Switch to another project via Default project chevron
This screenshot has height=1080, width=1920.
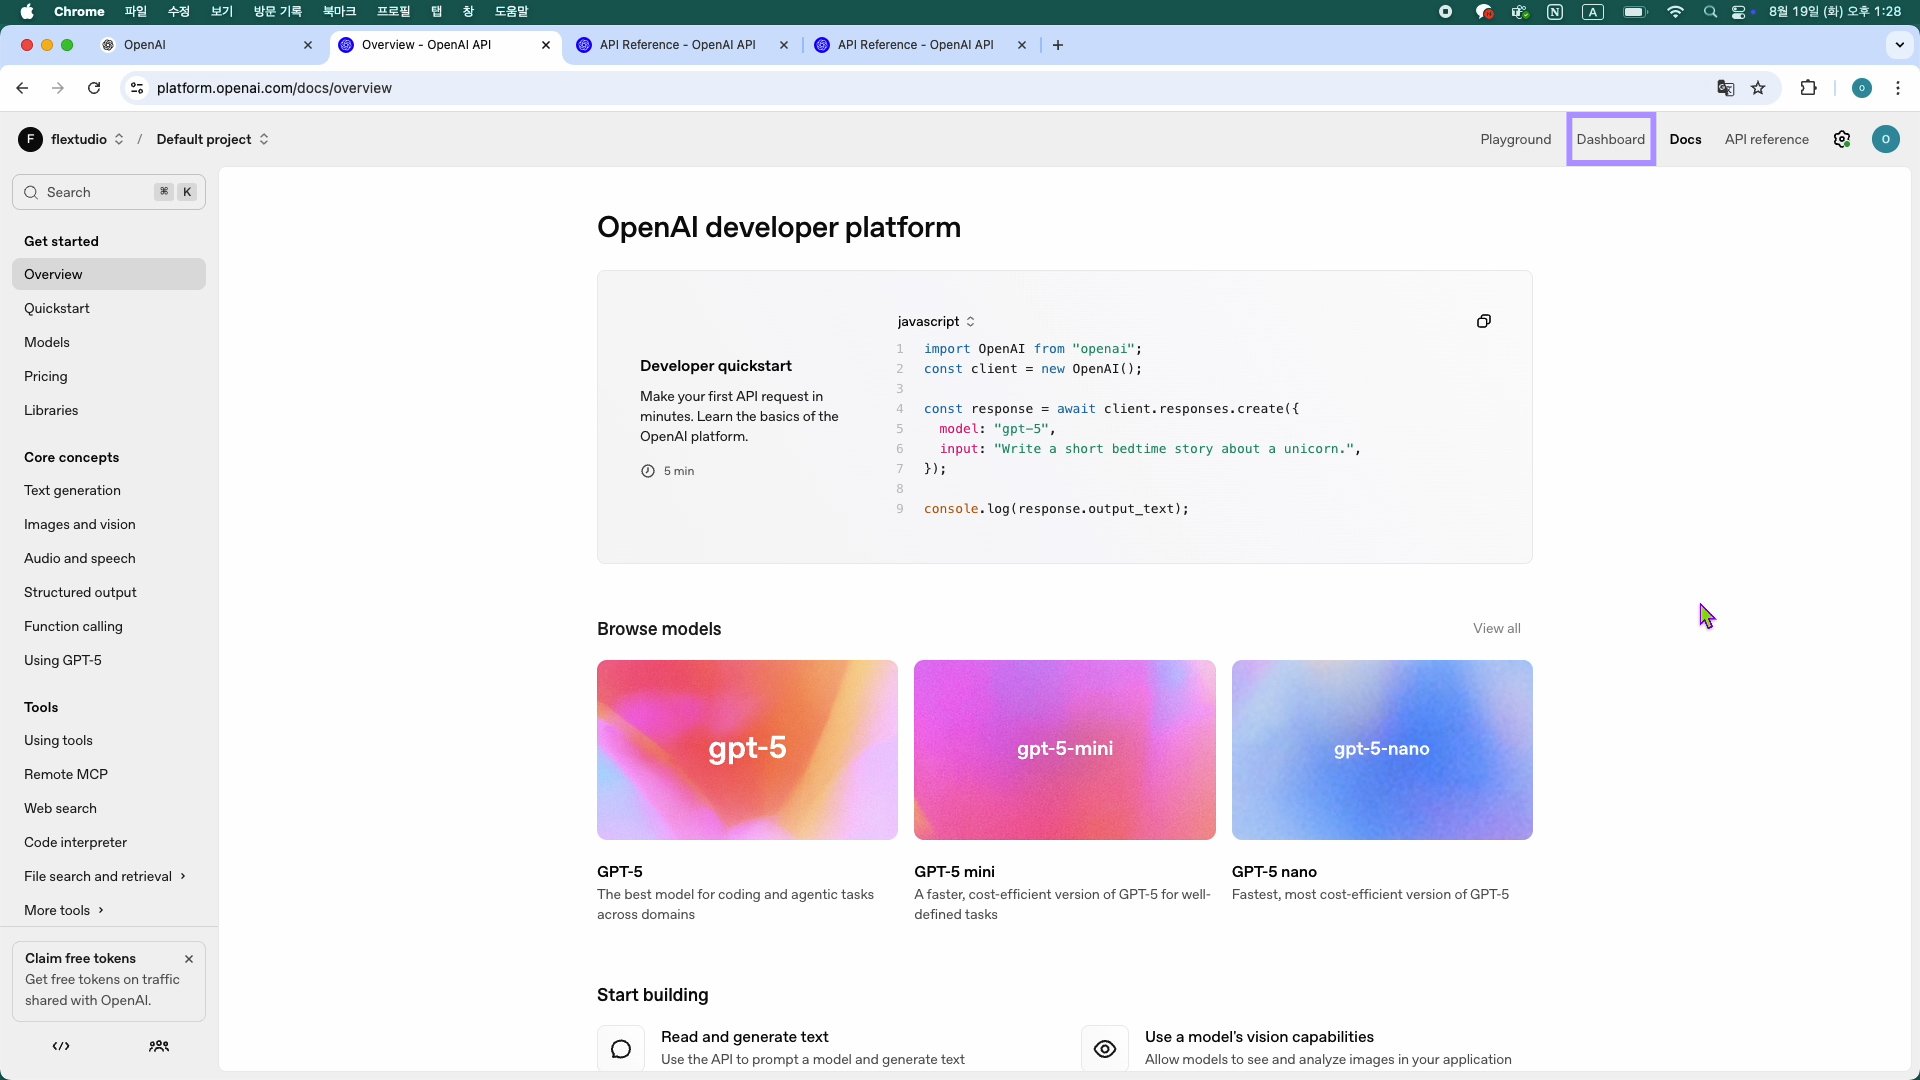[264, 139]
